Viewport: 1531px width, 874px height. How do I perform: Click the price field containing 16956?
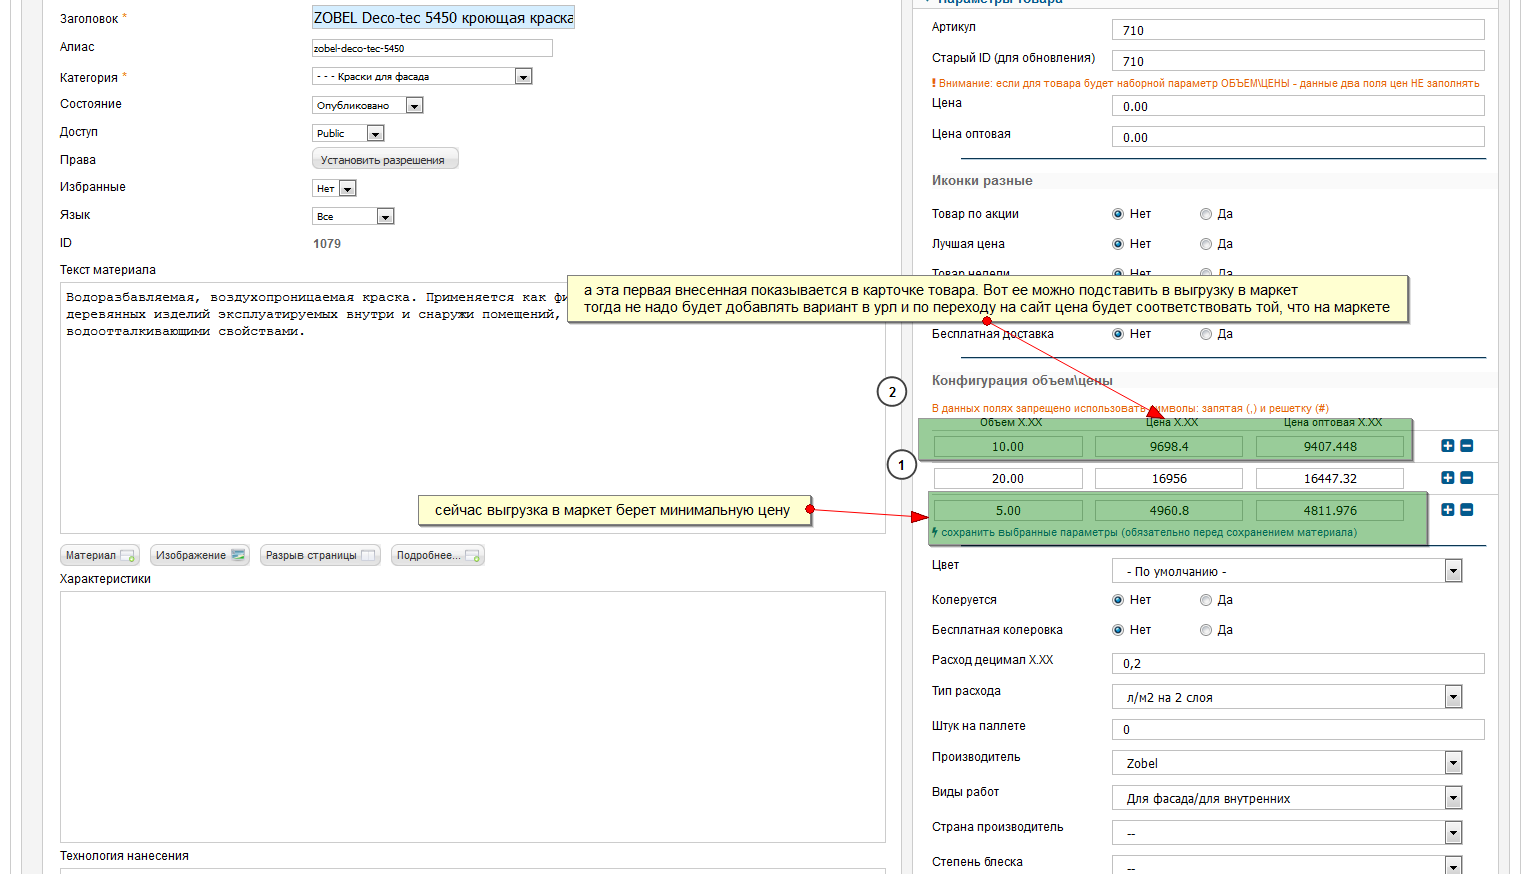pos(1169,478)
